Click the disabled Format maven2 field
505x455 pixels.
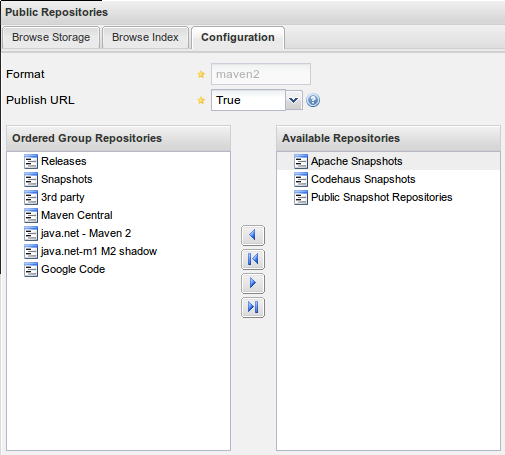pos(261,74)
